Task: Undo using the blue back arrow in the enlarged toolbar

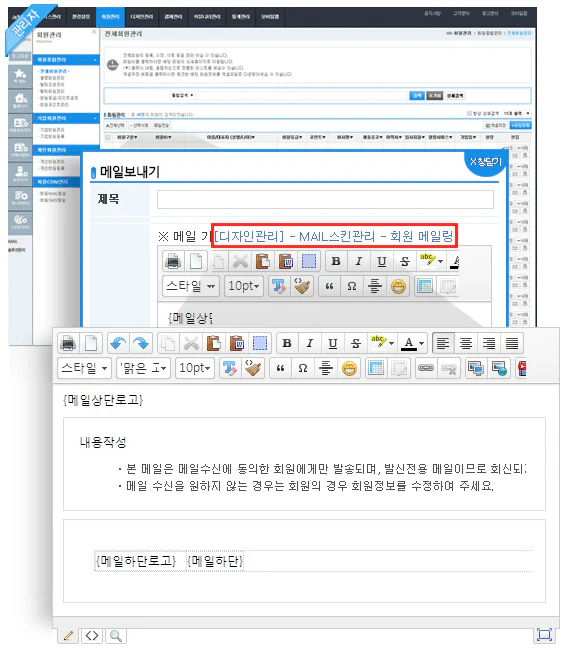Action: pyautogui.click(x=118, y=343)
